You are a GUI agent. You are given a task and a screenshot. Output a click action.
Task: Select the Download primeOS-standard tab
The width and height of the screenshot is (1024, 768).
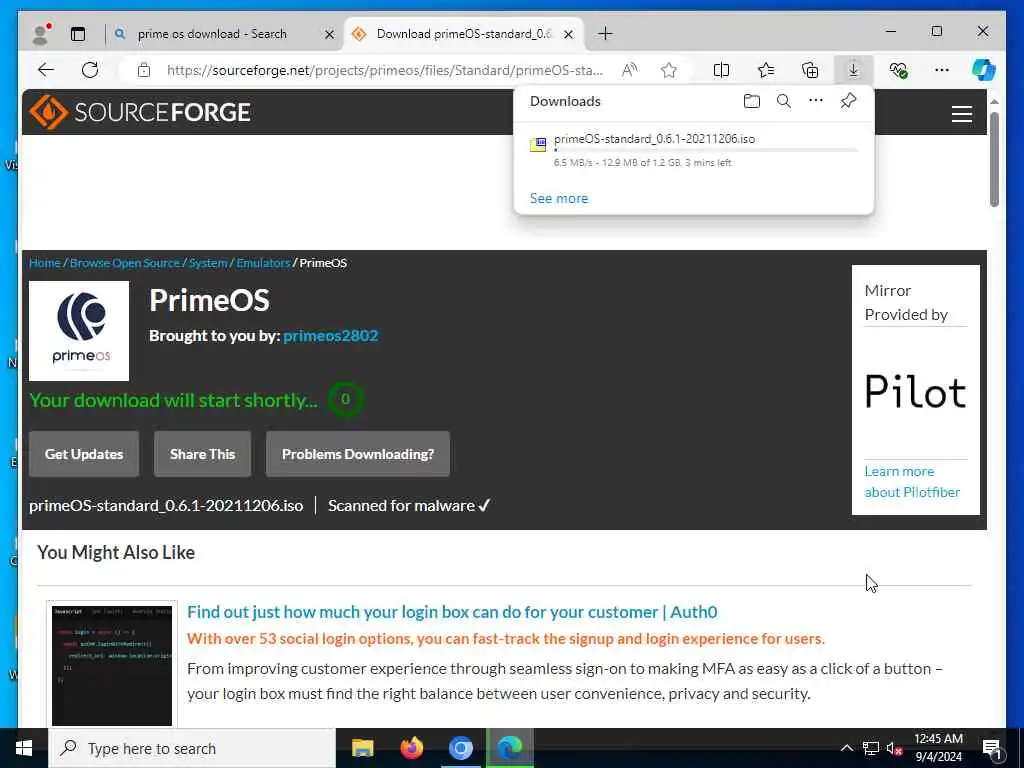coord(464,34)
